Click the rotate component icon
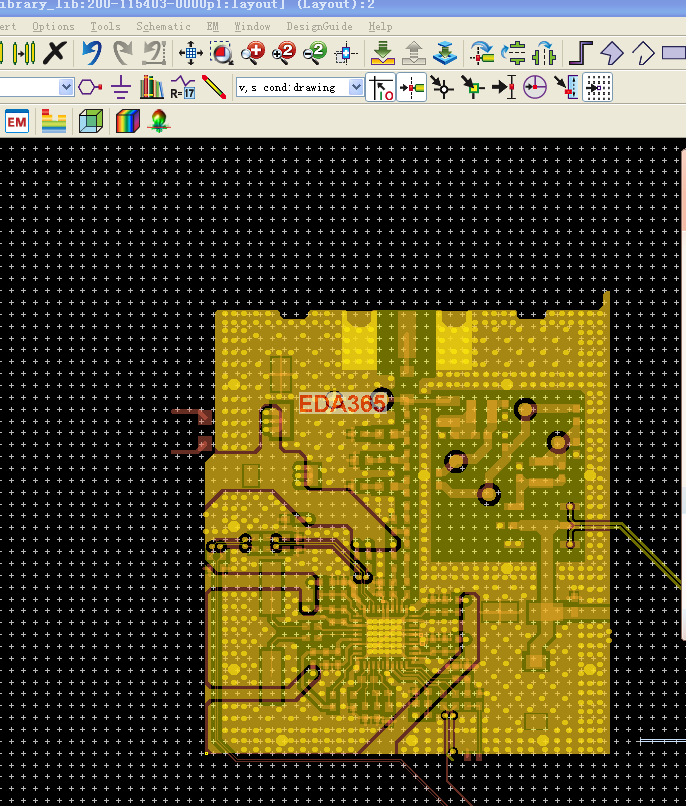 [x=482, y=53]
